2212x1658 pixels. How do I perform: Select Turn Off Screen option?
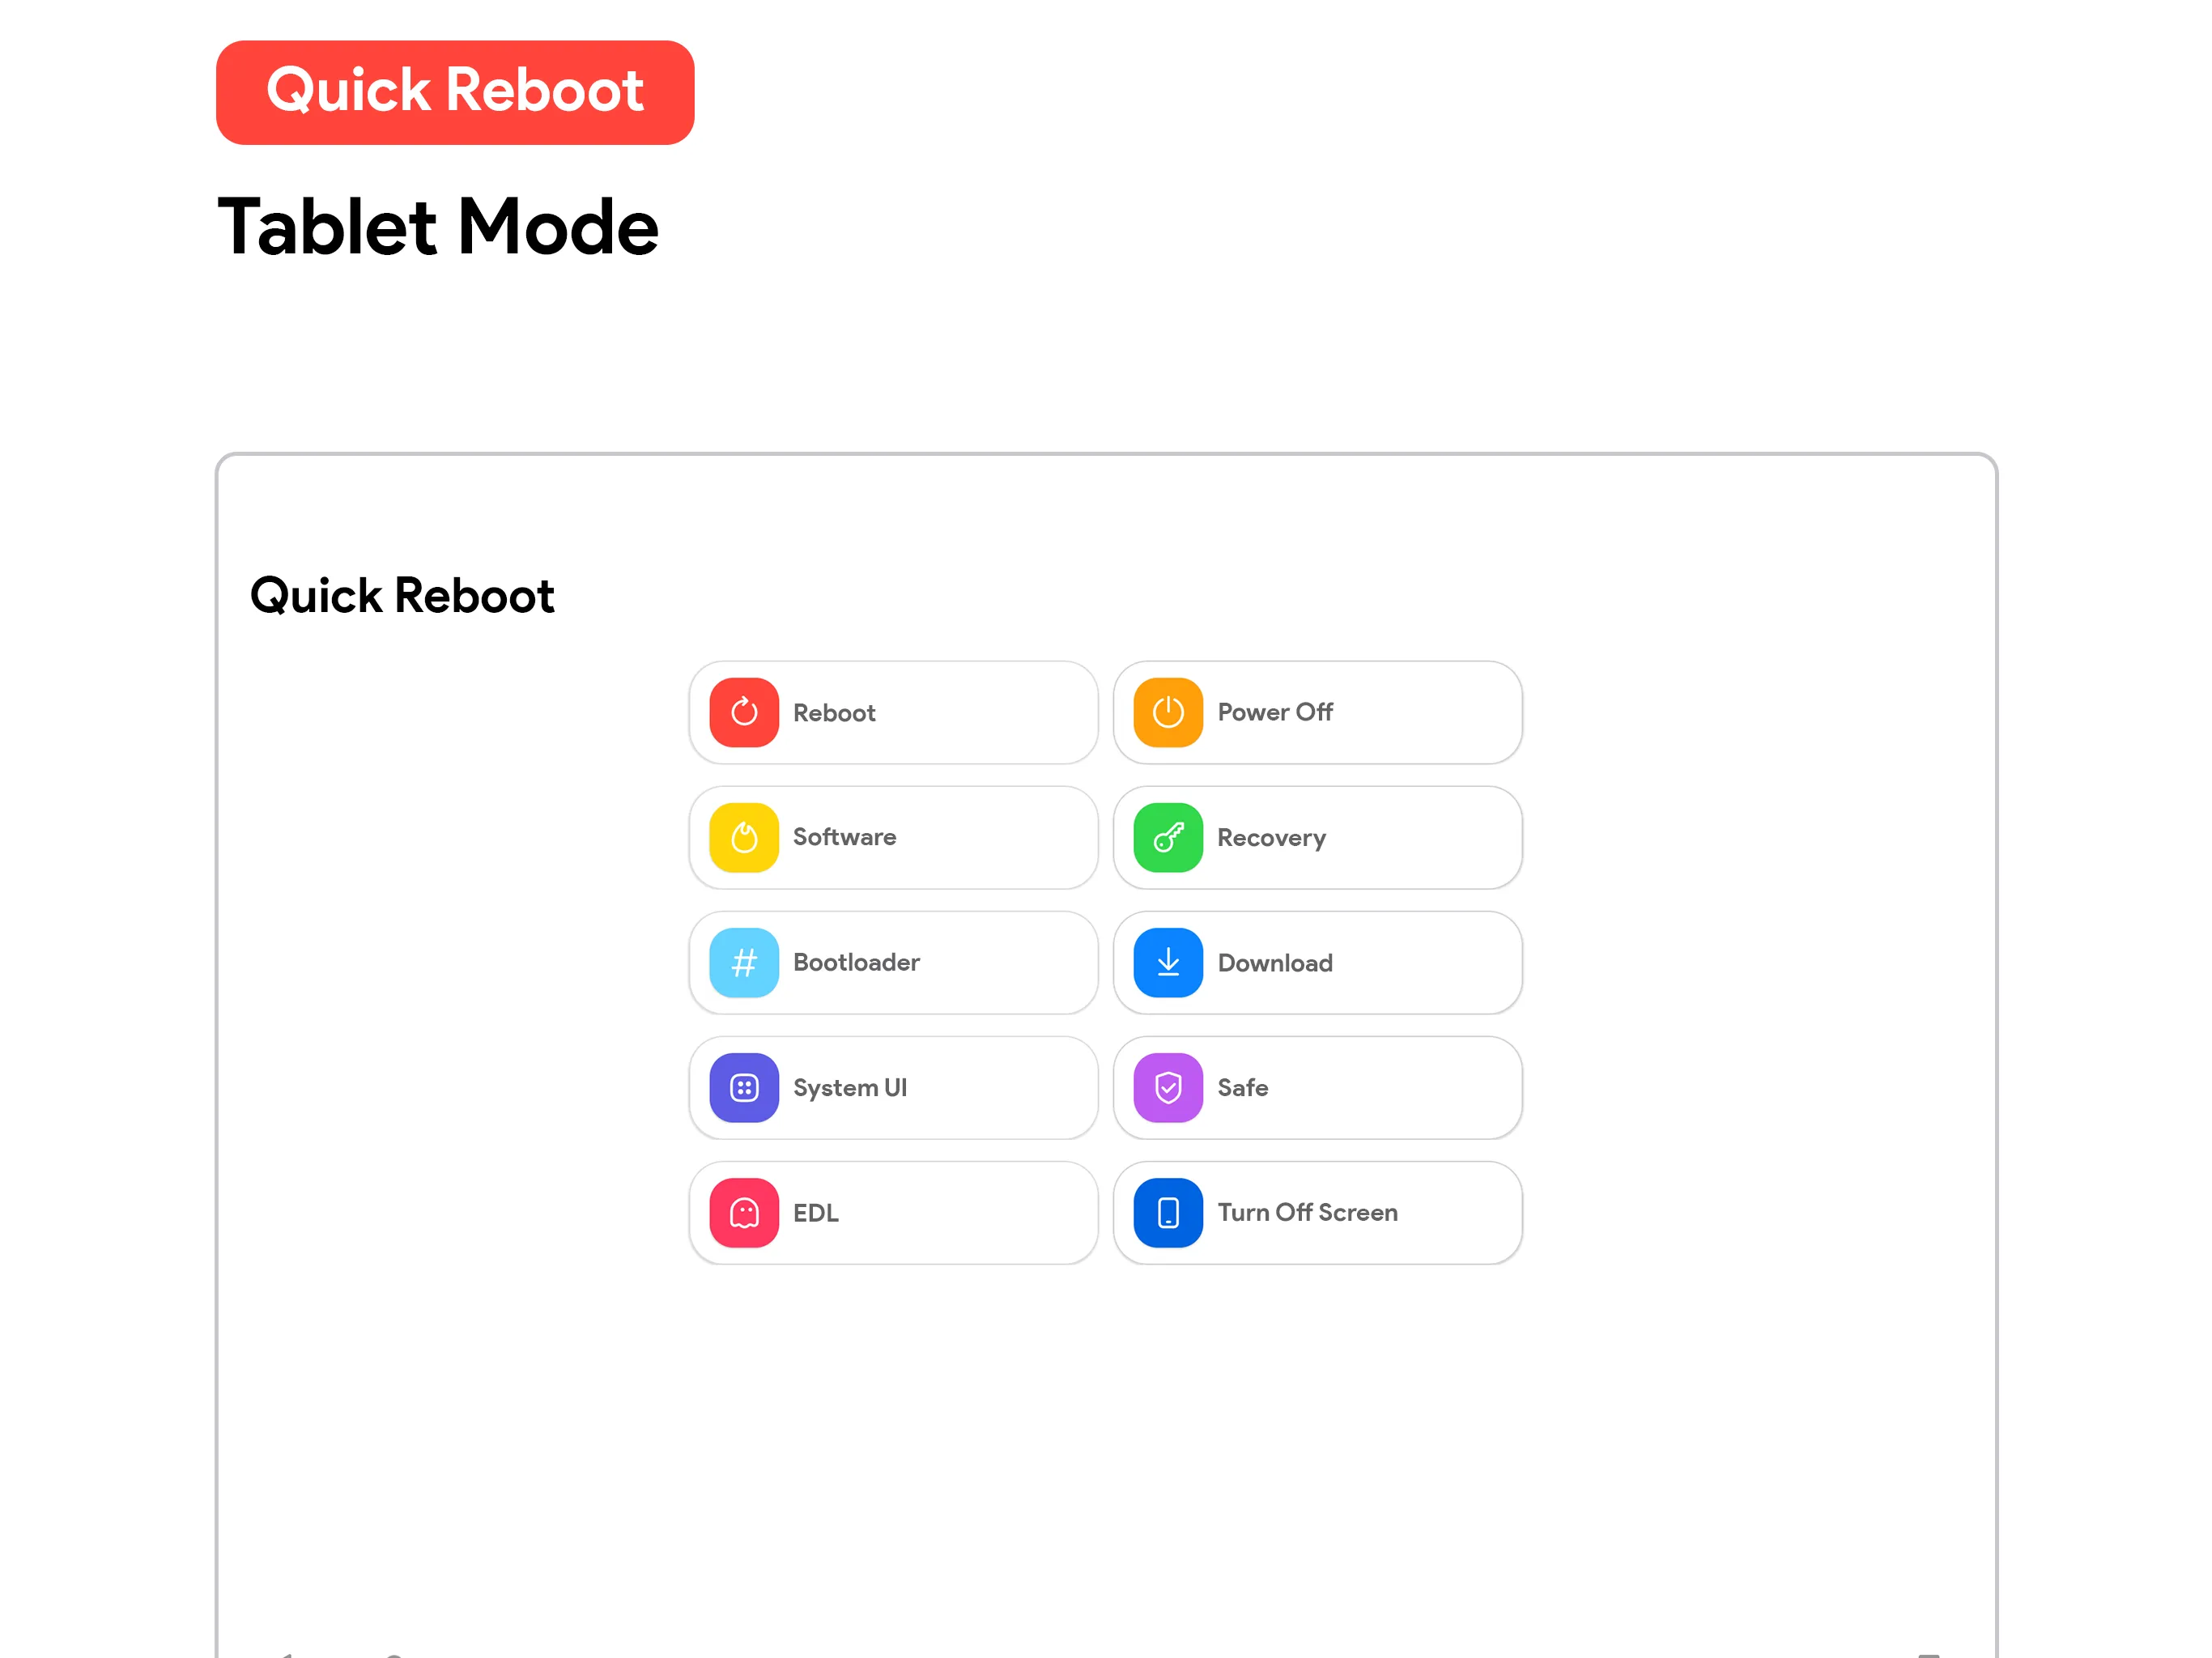1315,1212
